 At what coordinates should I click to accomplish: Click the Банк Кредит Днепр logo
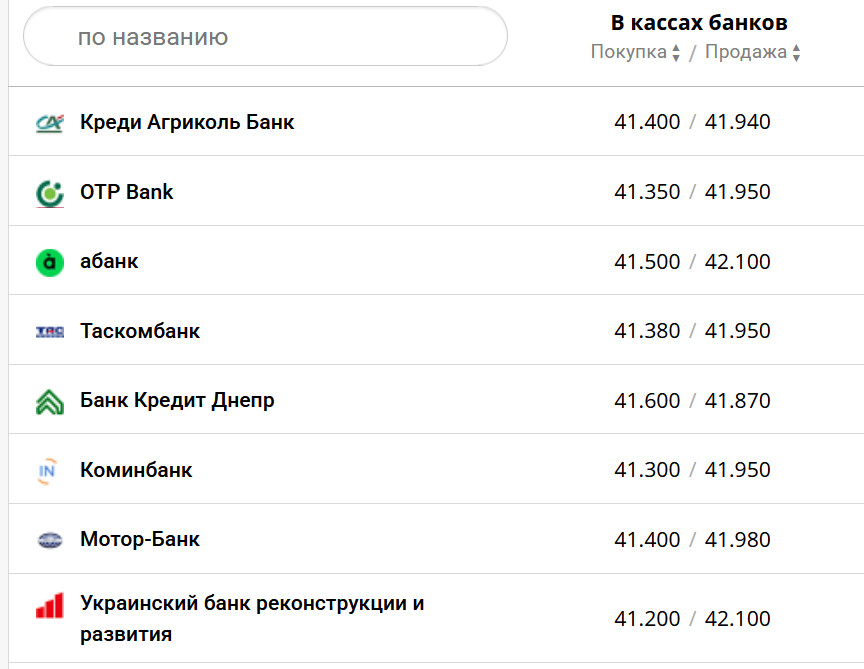[x=49, y=401]
